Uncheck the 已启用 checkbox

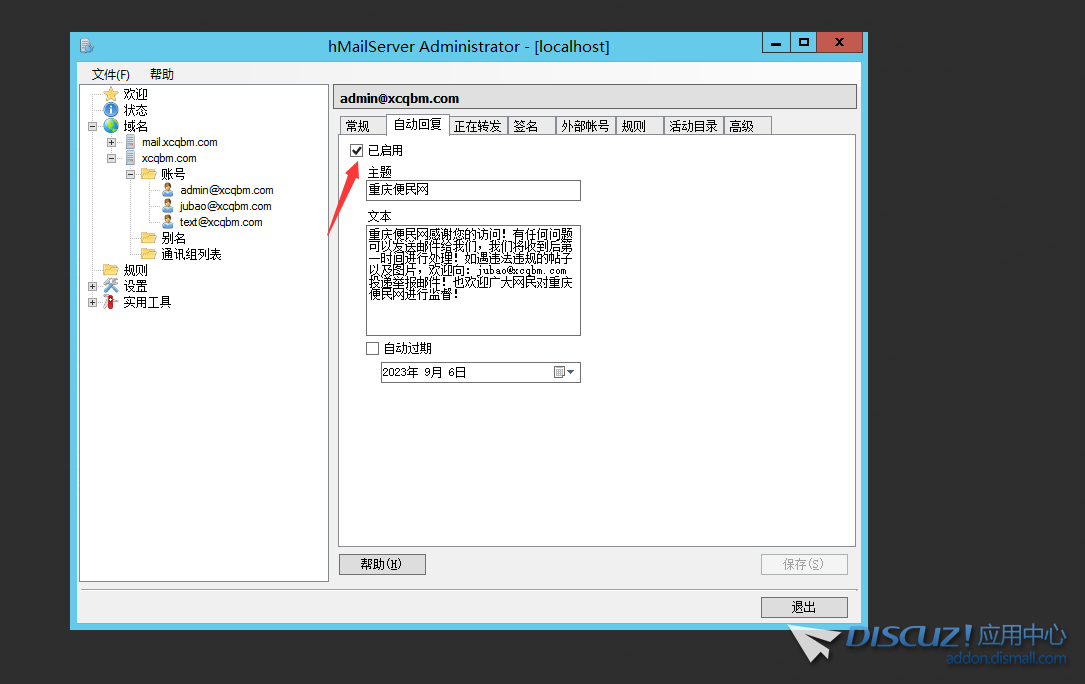357,150
